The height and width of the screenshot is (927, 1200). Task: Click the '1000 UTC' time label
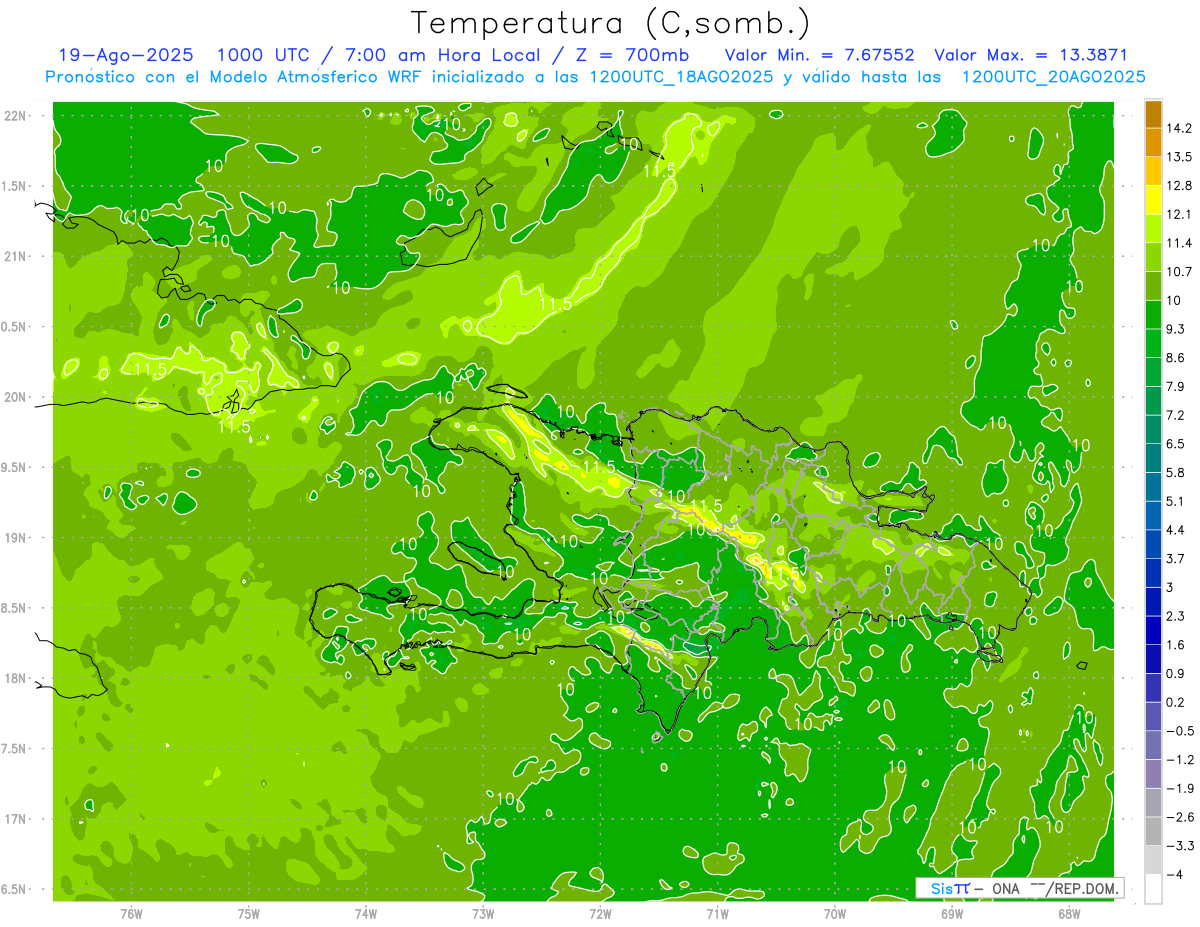coord(266,55)
